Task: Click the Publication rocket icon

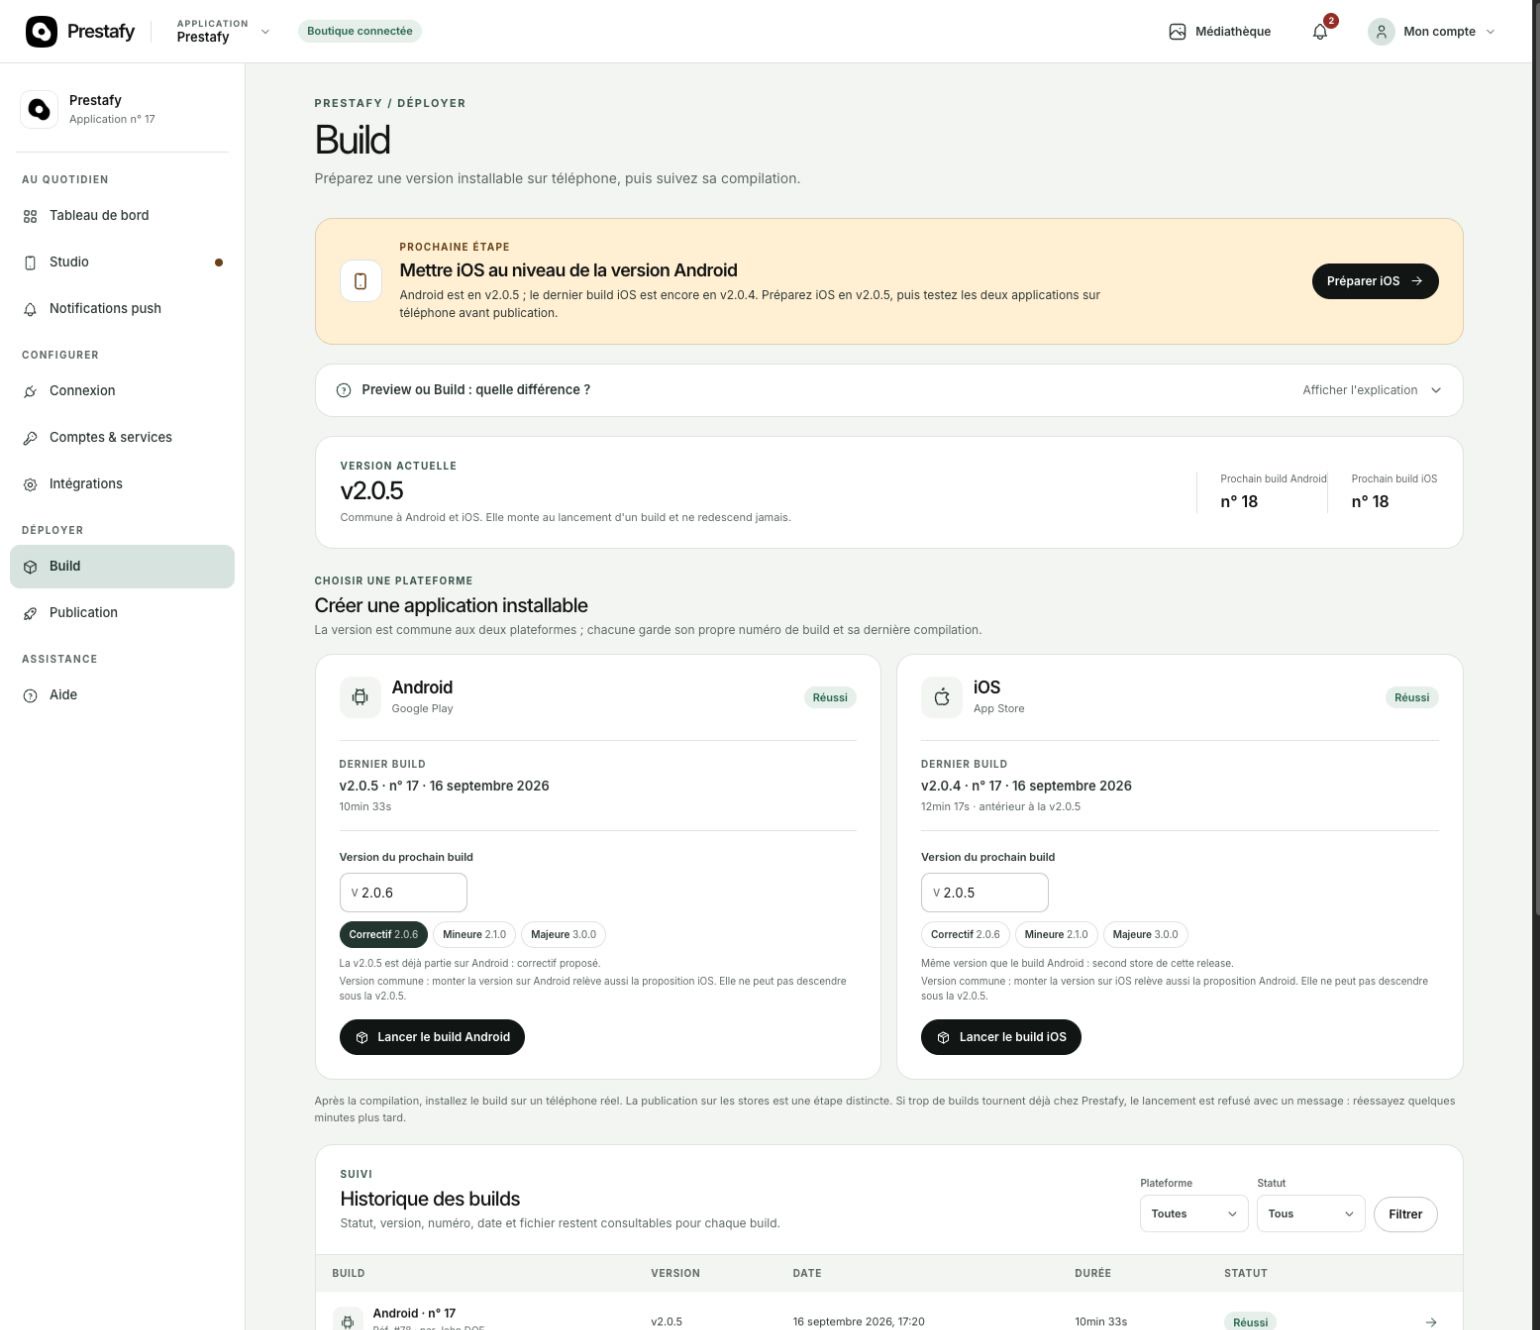Action: [x=30, y=613]
